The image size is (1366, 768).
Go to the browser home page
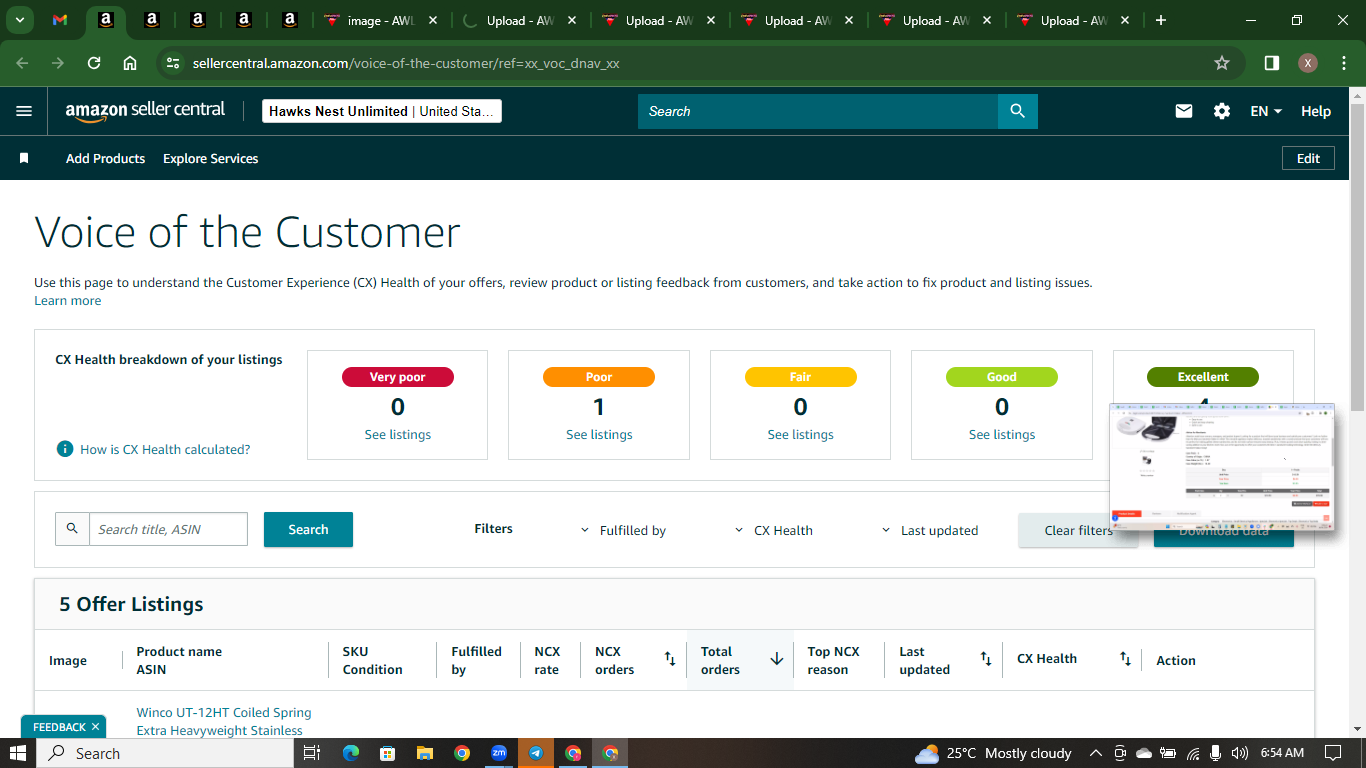click(130, 63)
